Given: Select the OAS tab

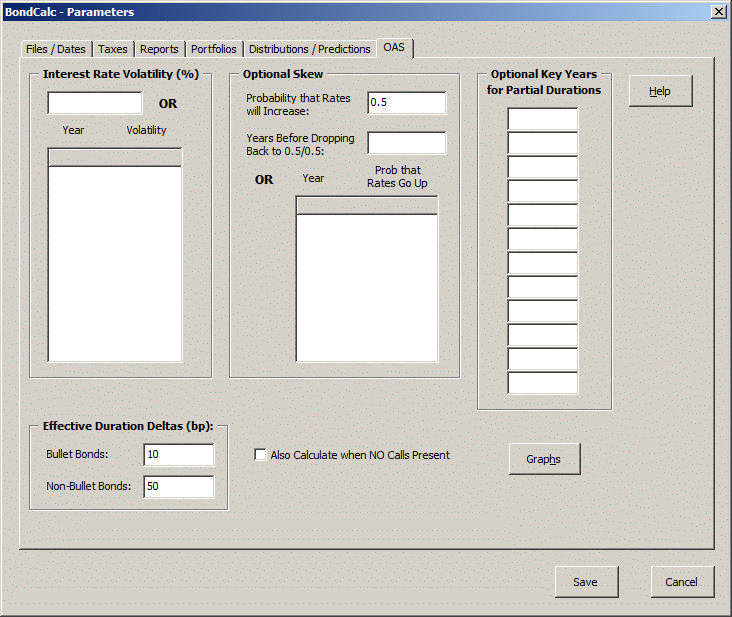Looking at the screenshot, I should 394,48.
